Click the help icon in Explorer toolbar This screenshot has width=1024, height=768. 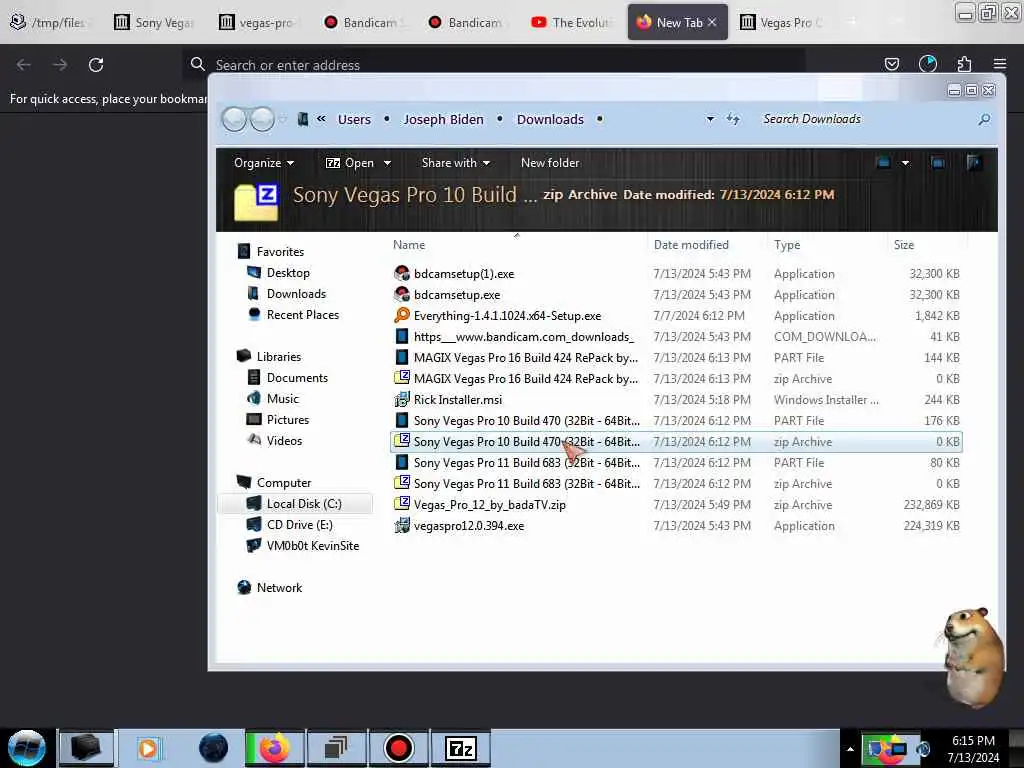(973, 163)
